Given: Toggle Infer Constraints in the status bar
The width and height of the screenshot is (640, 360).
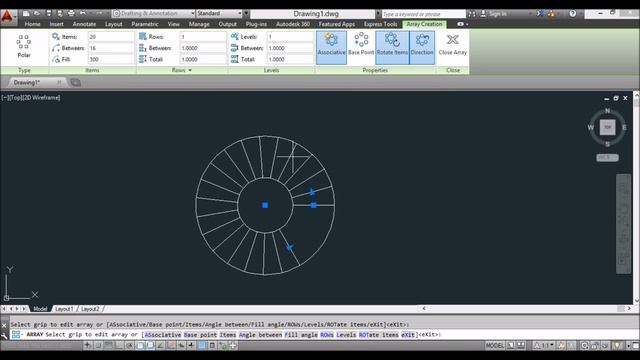Looking at the screenshot, I should 88,345.
